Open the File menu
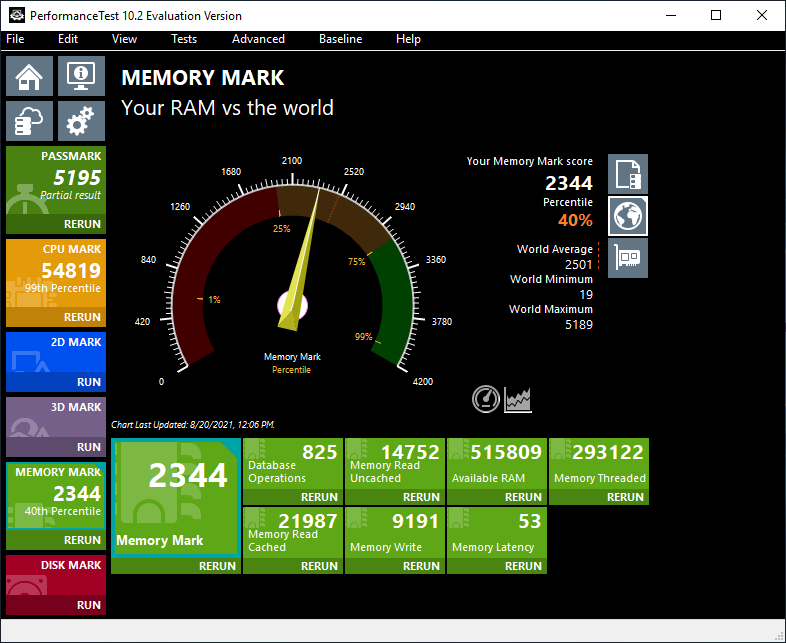 point(15,39)
